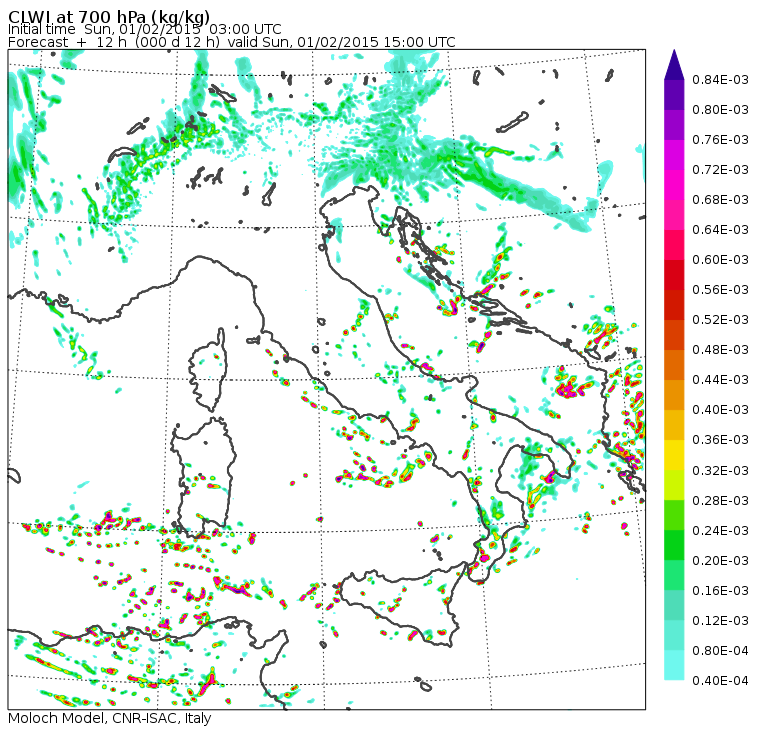Click the 0.52E-03 colorbar label
The image size is (760, 731).
[x=720, y=320]
